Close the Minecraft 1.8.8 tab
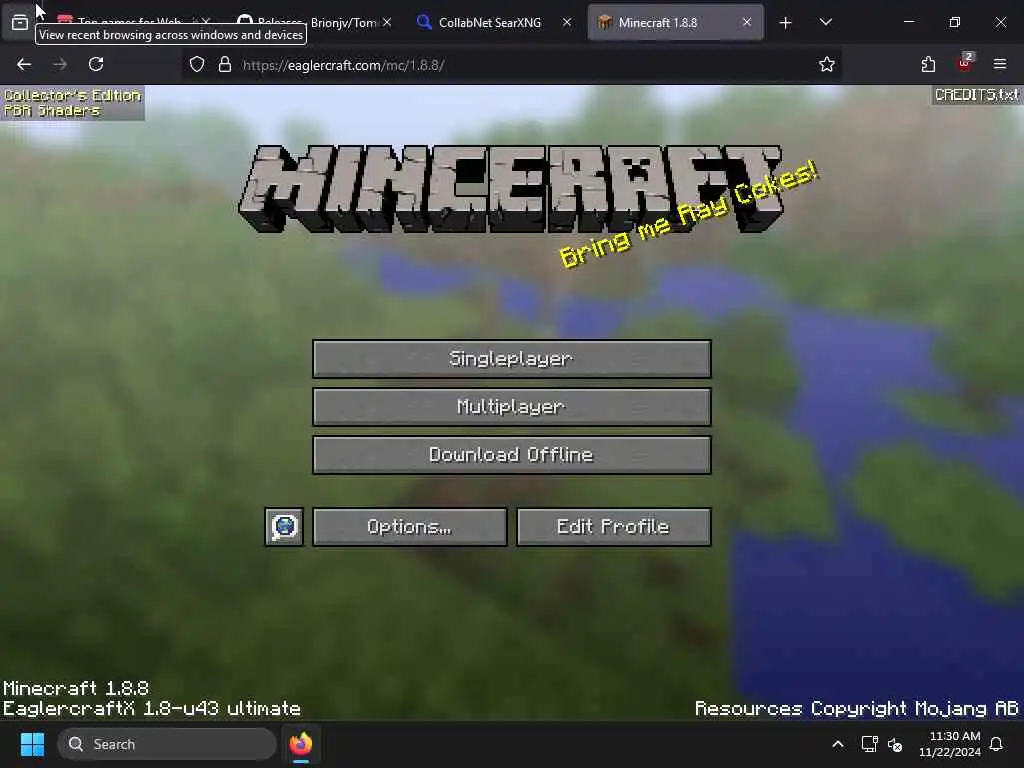Image resolution: width=1024 pixels, height=768 pixels. tap(746, 22)
